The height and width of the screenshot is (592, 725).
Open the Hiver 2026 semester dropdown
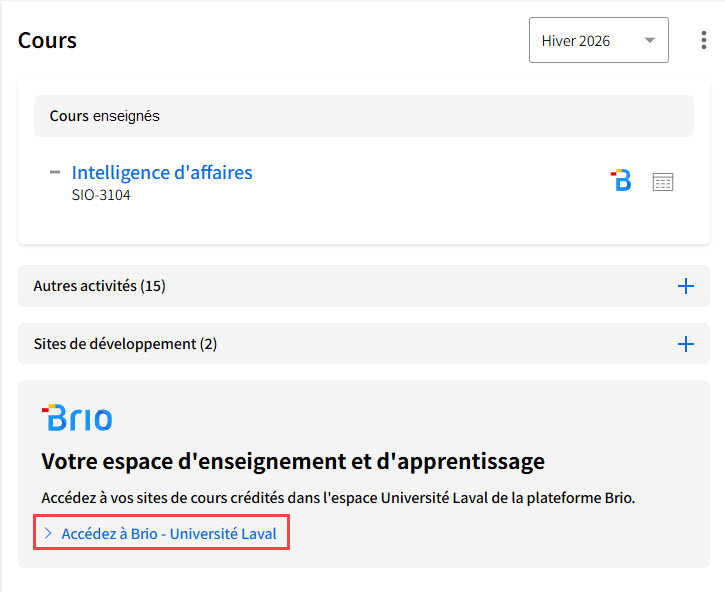[x=598, y=40]
